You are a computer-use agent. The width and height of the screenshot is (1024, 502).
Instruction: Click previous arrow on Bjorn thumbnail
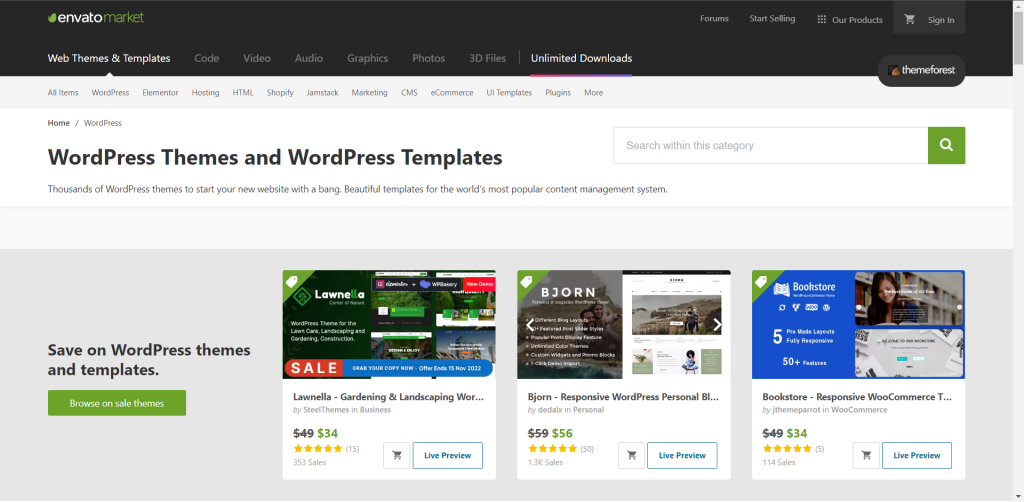[531, 325]
